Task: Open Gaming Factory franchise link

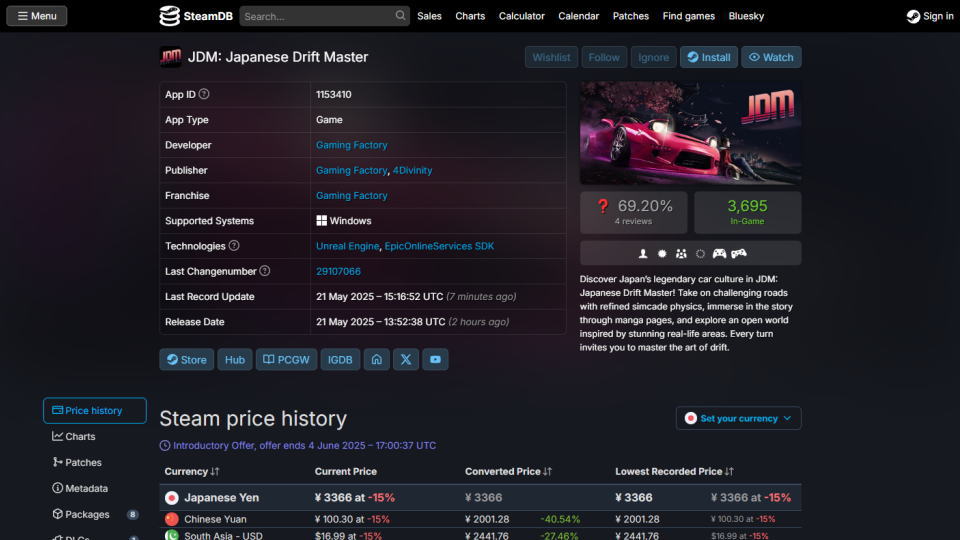Action: (x=351, y=195)
